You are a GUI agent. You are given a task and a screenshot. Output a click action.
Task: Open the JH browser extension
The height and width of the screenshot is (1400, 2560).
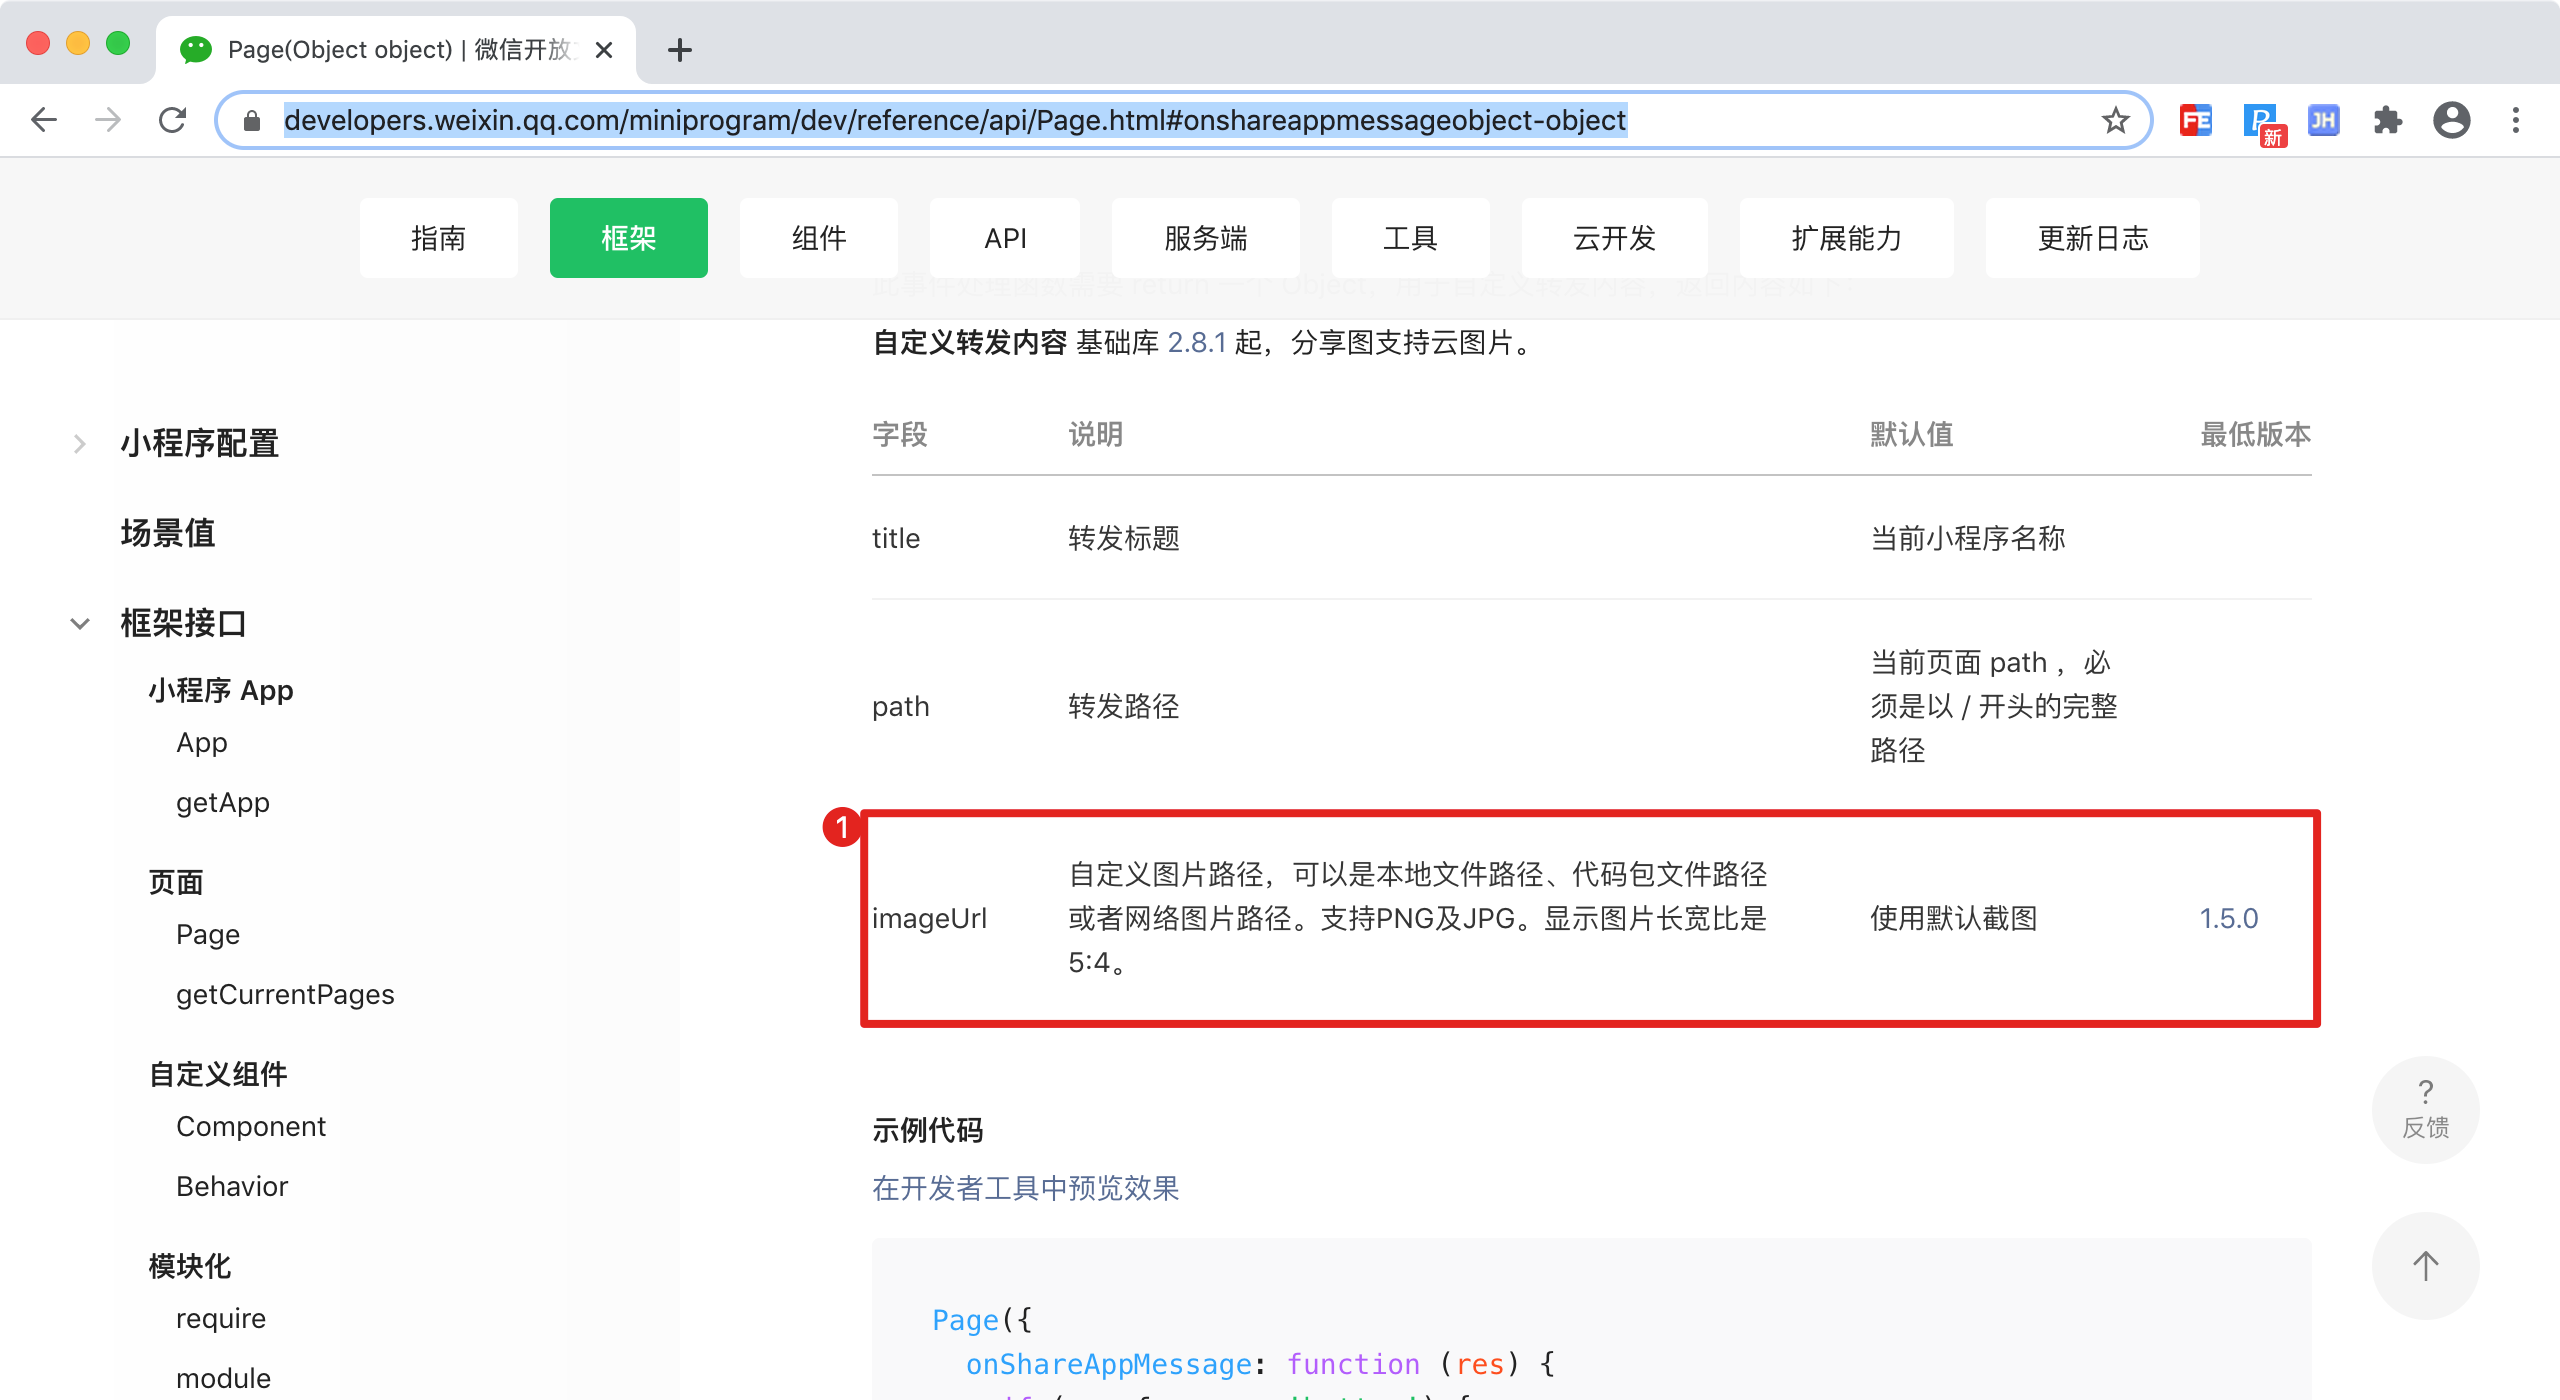(2323, 120)
